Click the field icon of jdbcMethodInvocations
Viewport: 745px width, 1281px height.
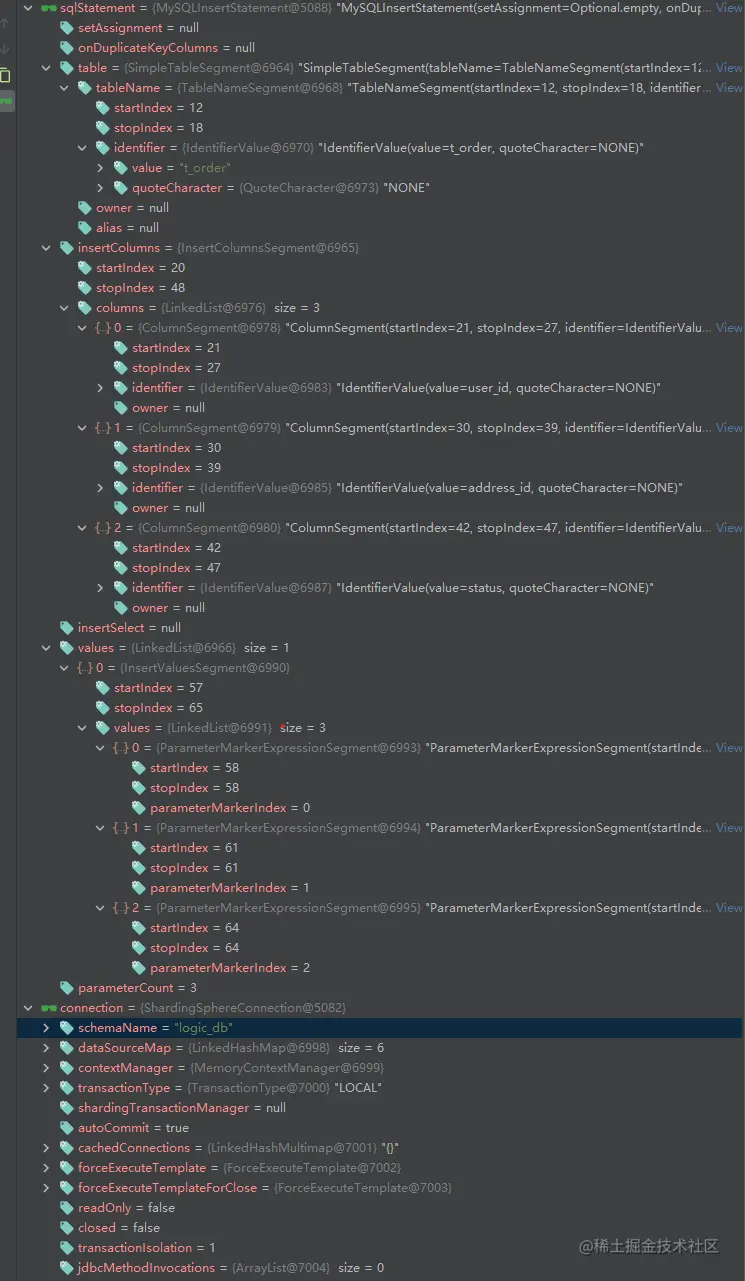click(67, 1268)
